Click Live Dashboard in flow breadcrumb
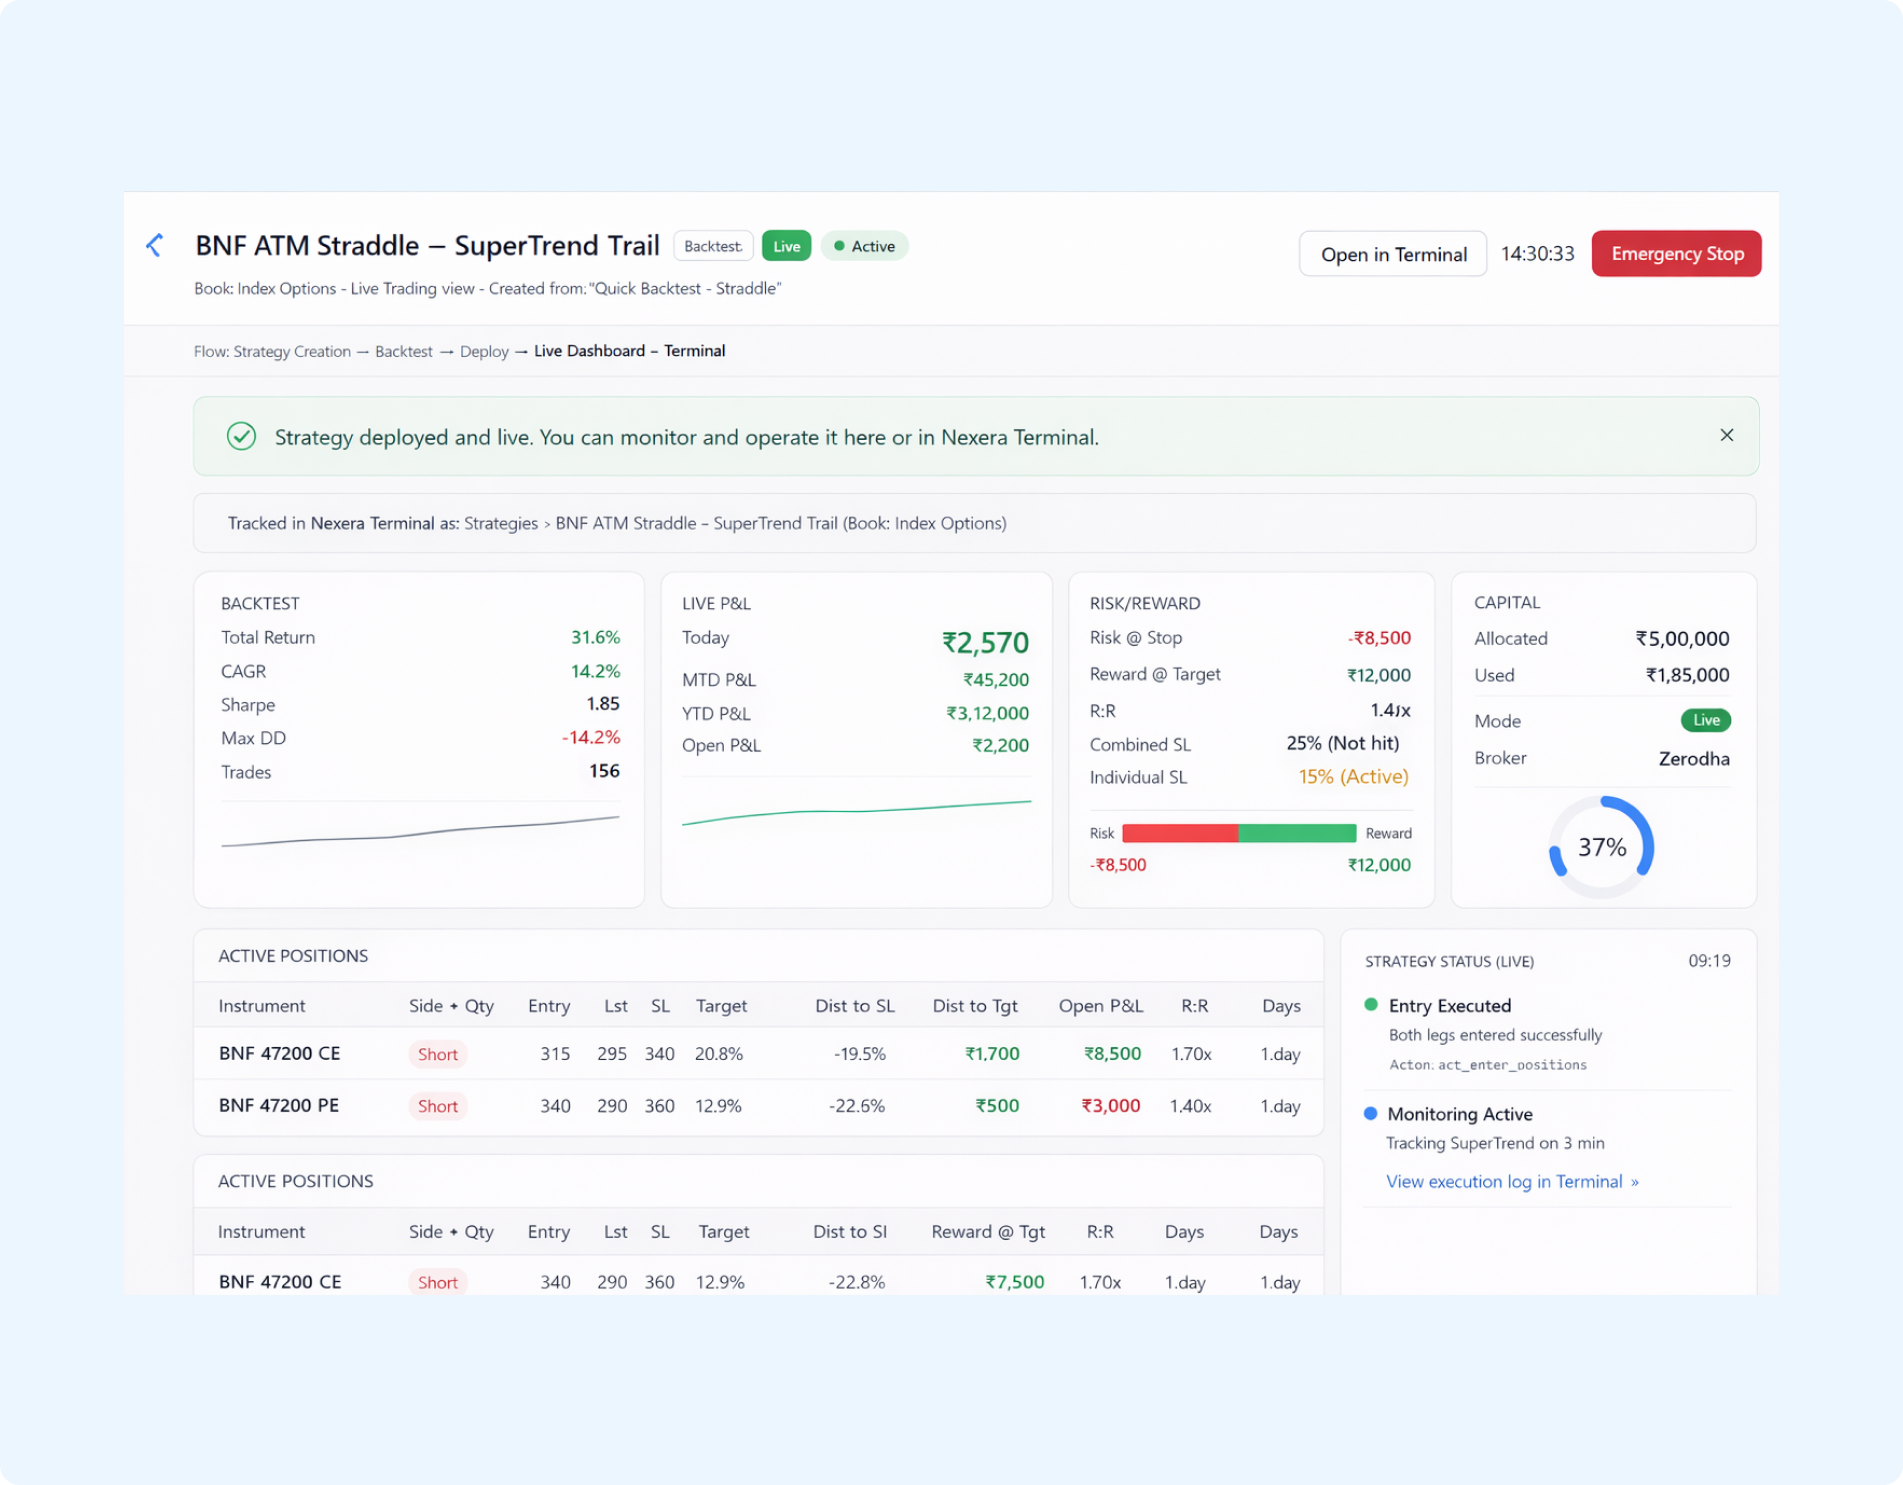 click(x=589, y=351)
